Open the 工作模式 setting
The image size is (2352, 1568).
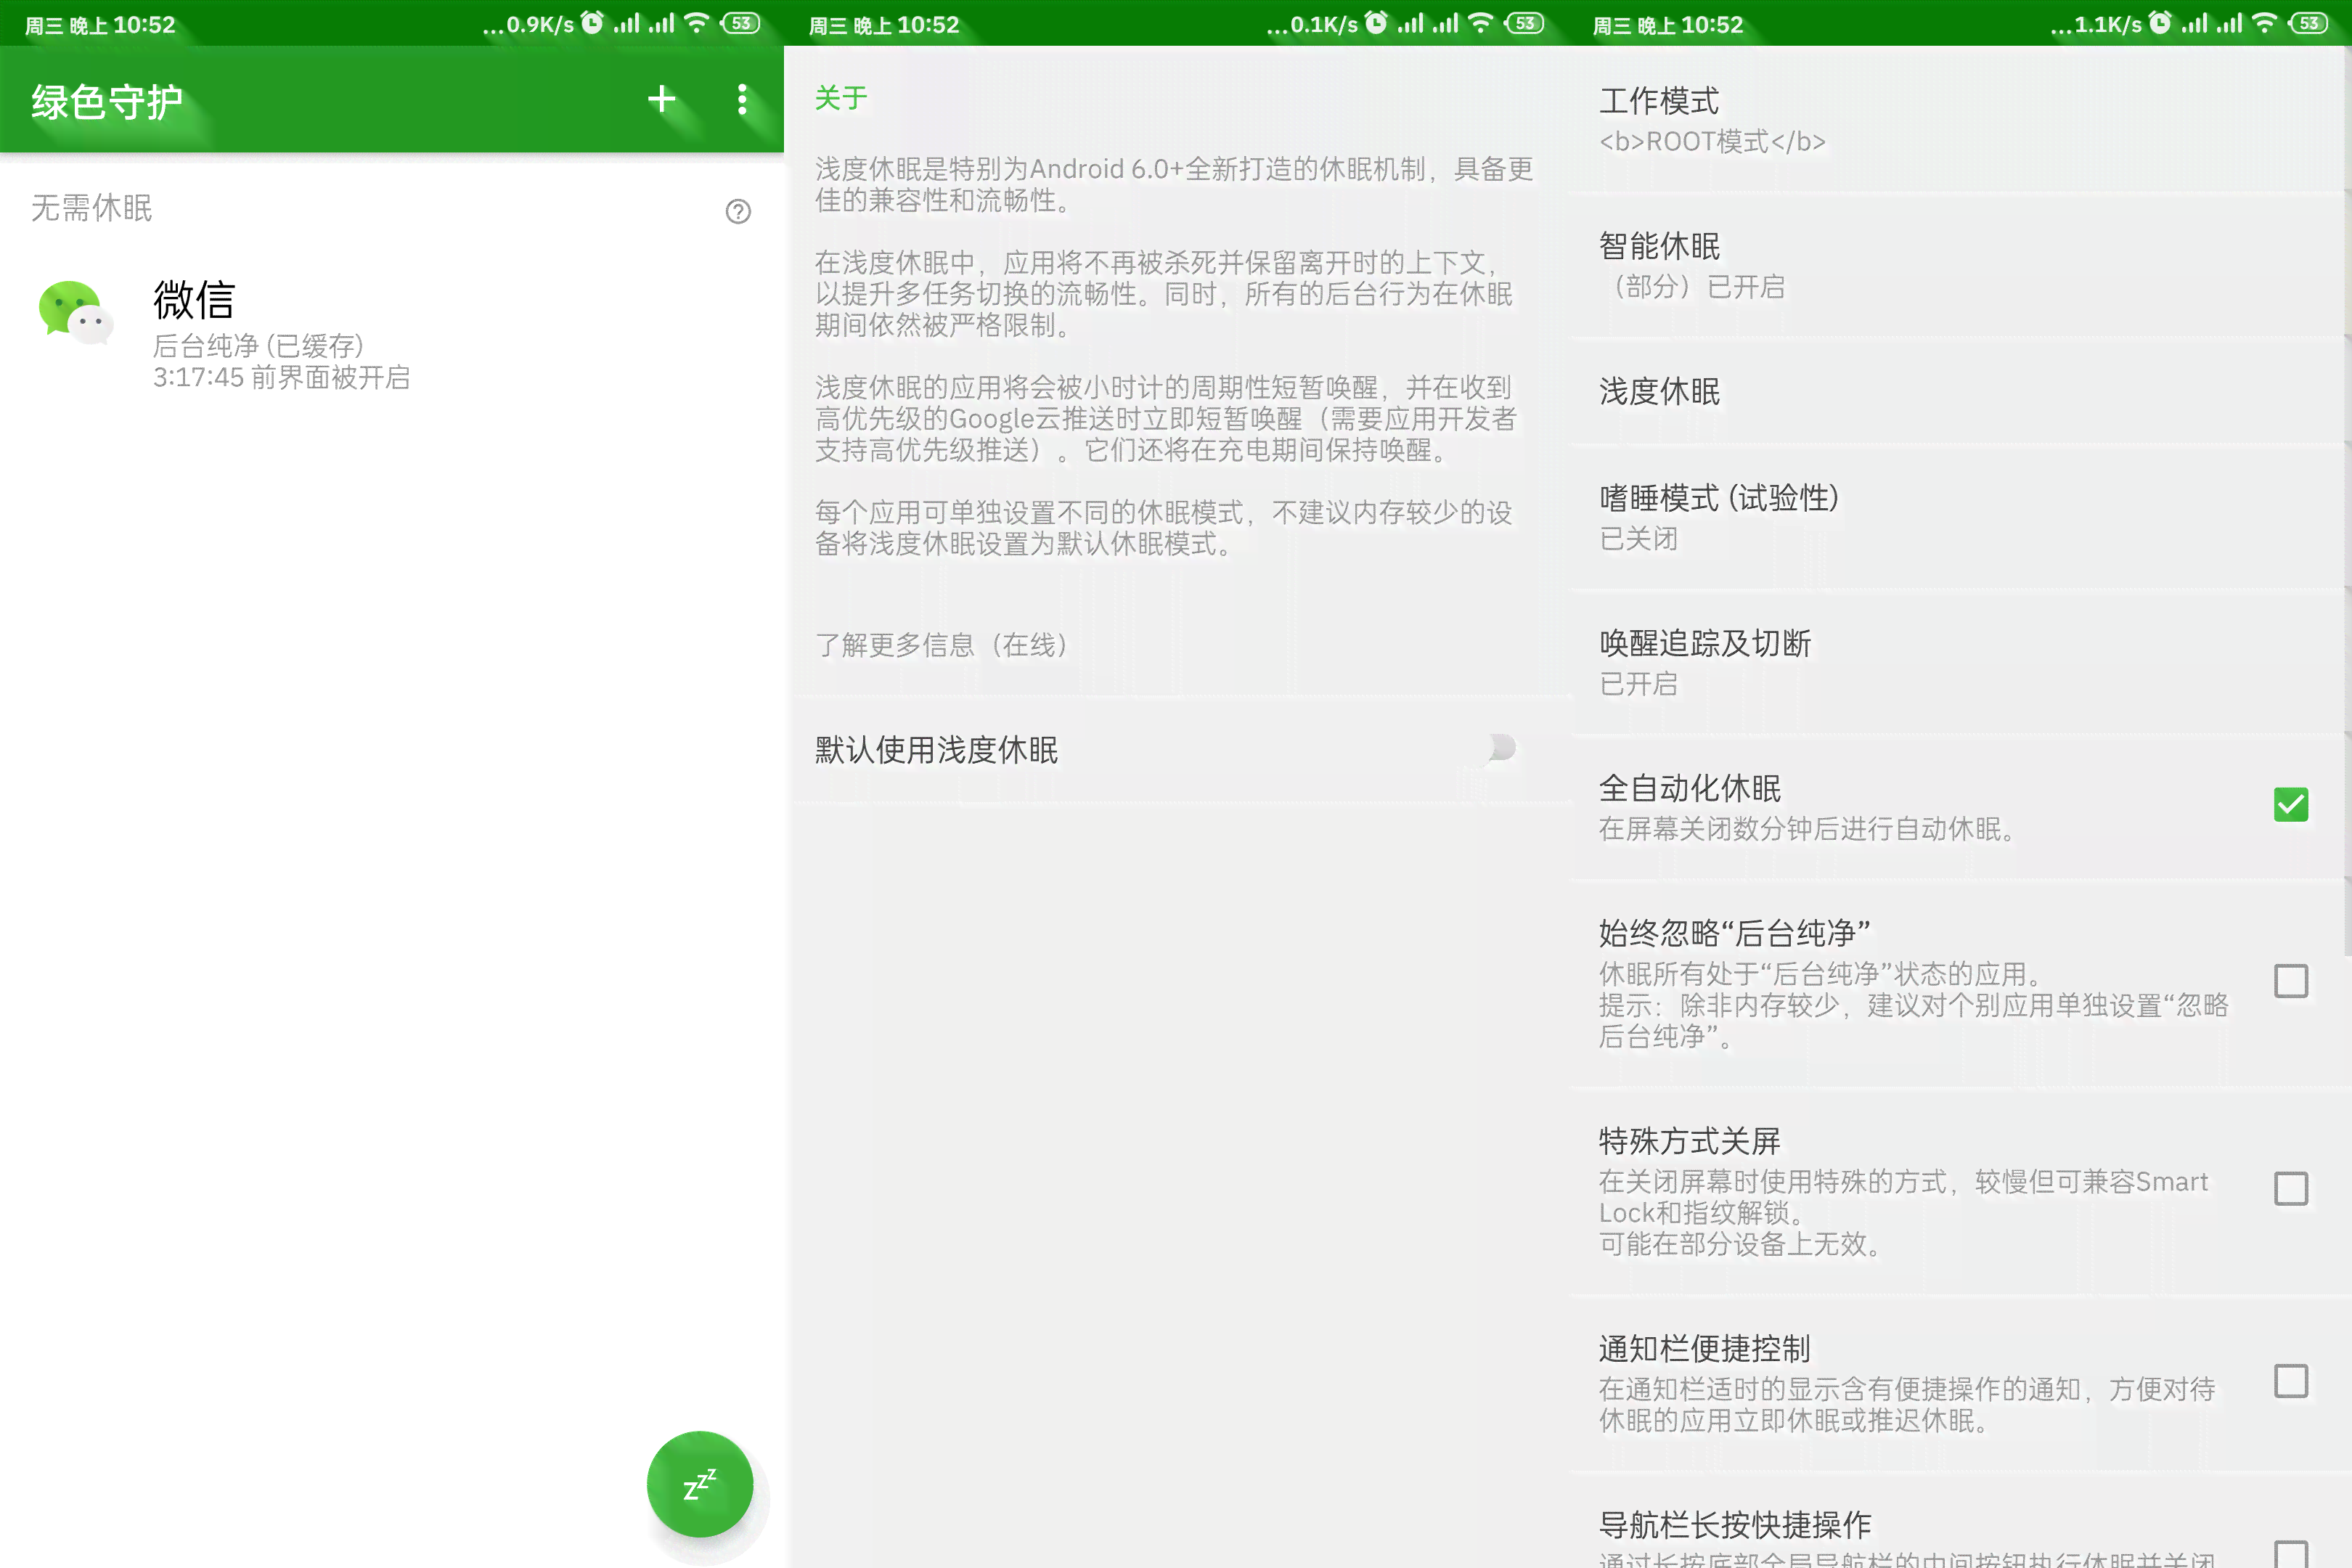[x=1960, y=120]
